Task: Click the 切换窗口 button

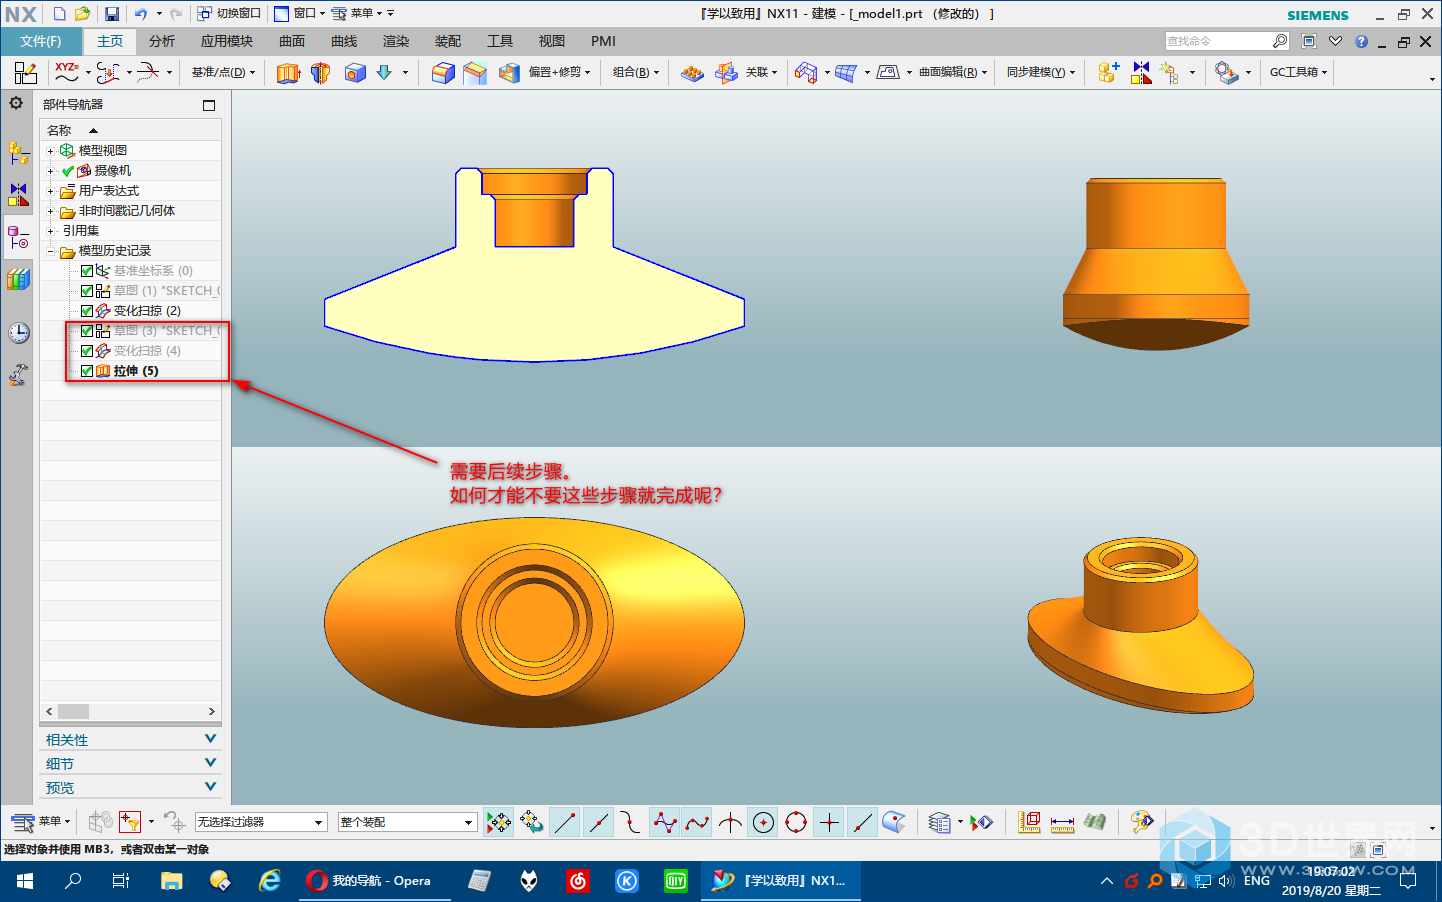Action: [229, 13]
